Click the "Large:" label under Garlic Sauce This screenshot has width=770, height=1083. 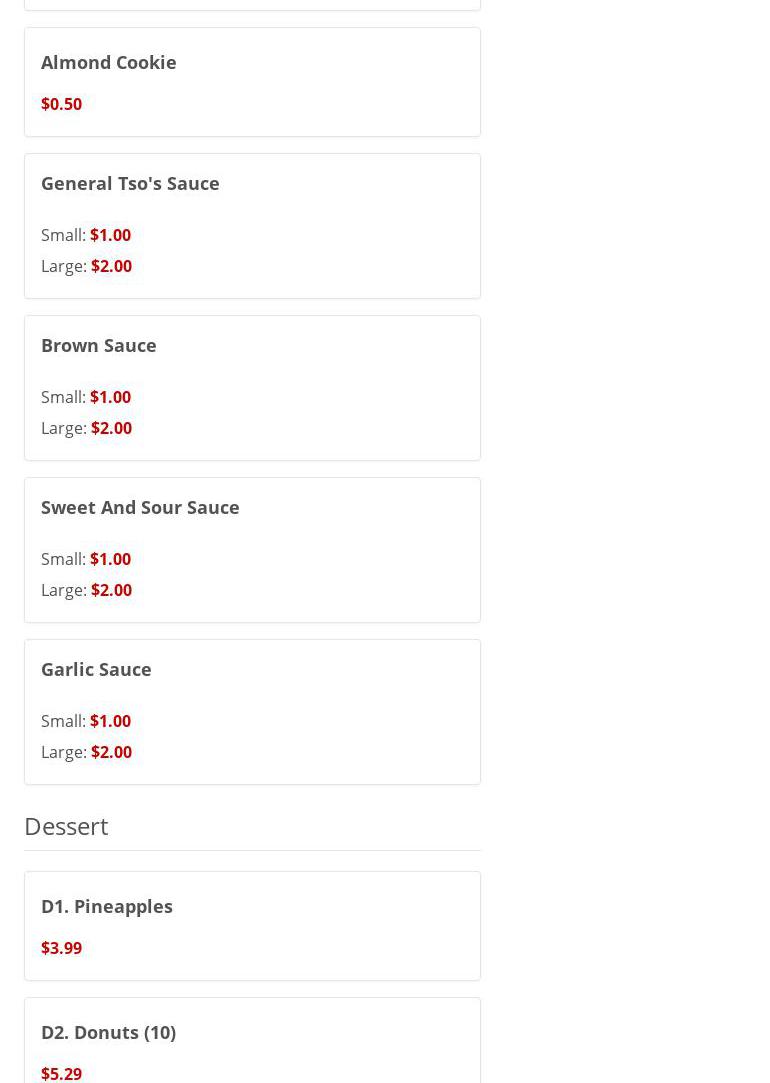coord(63,752)
